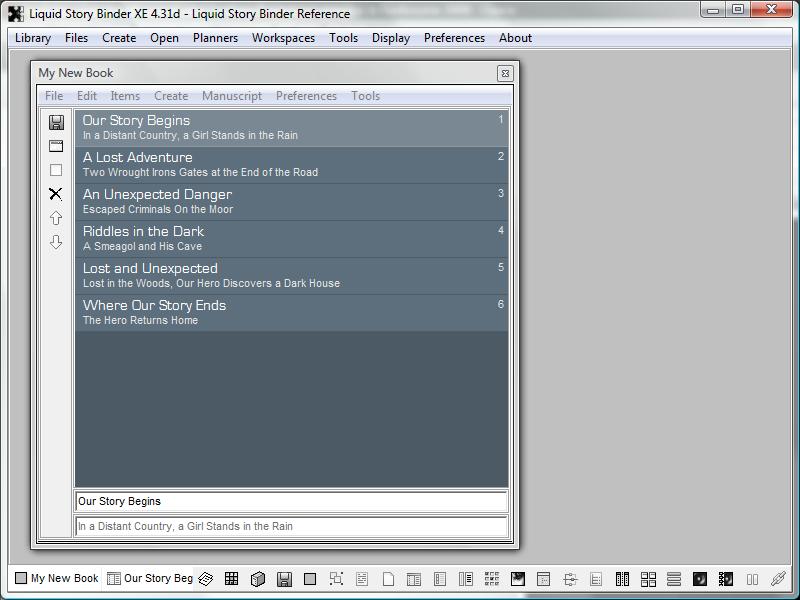This screenshot has height=600, width=800.
Task: Click the floppy disk icon in the bottom toolbar
Action: pos(284,579)
